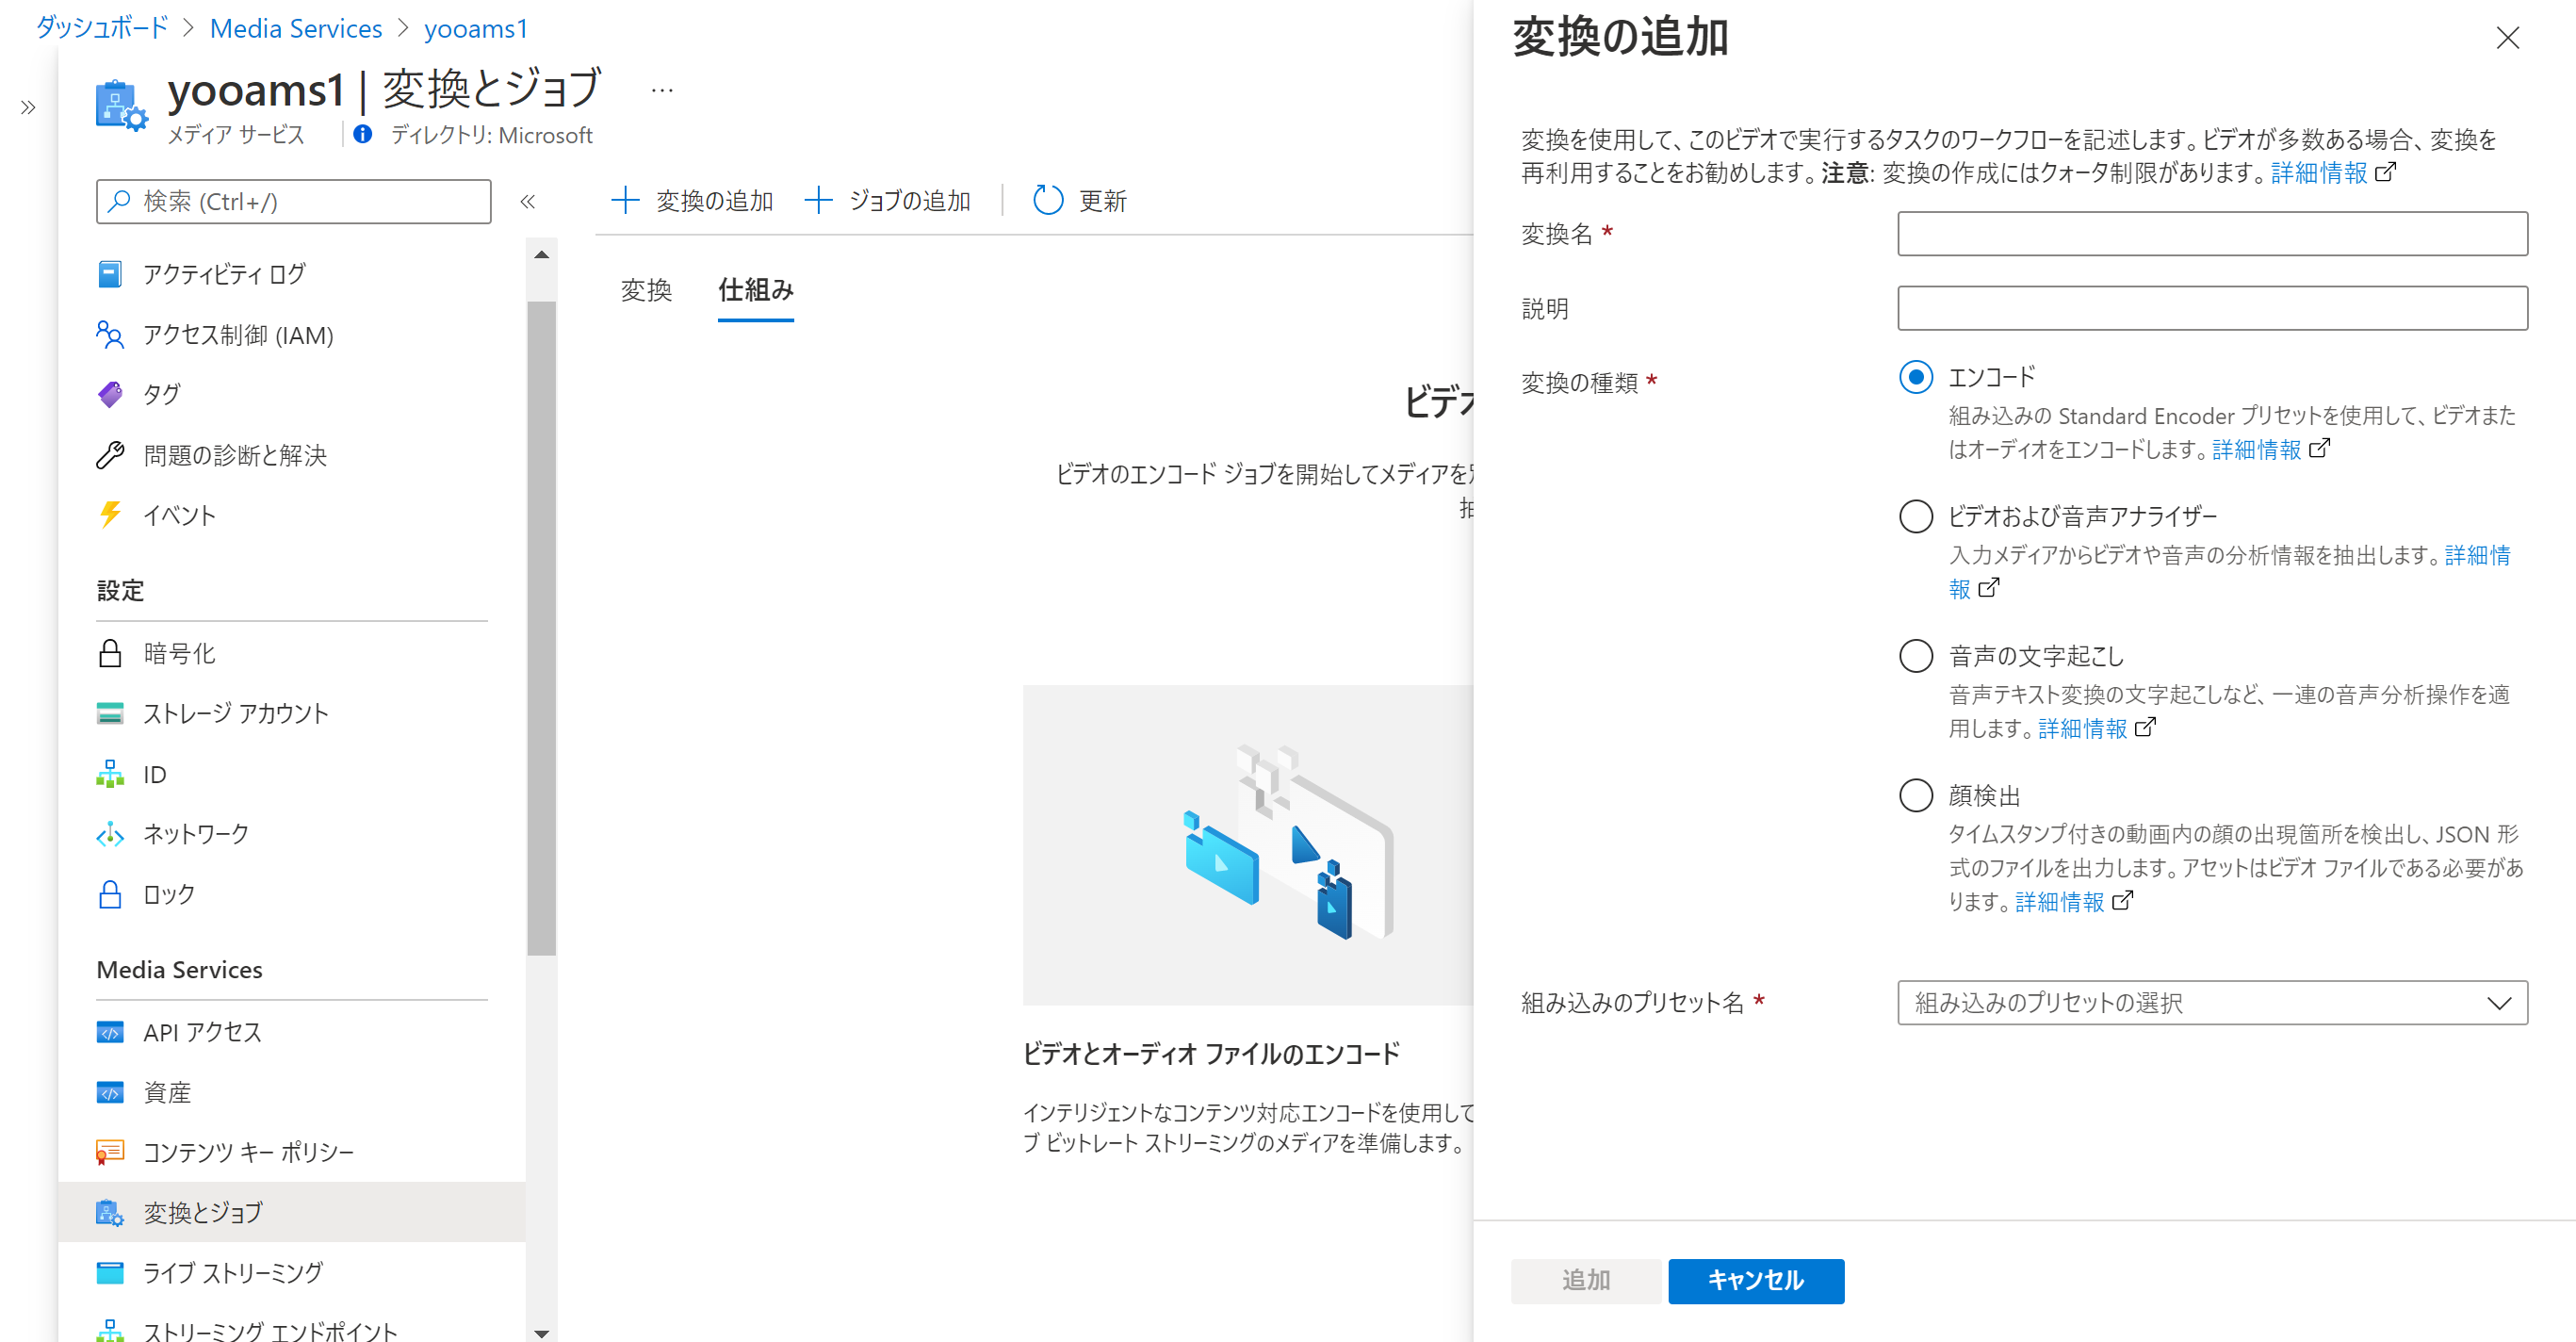The width and height of the screenshot is (2576, 1342).
Task: Open 組み込みのプリセットの選択 dropdown
Action: pyautogui.click(x=2211, y=1003)
